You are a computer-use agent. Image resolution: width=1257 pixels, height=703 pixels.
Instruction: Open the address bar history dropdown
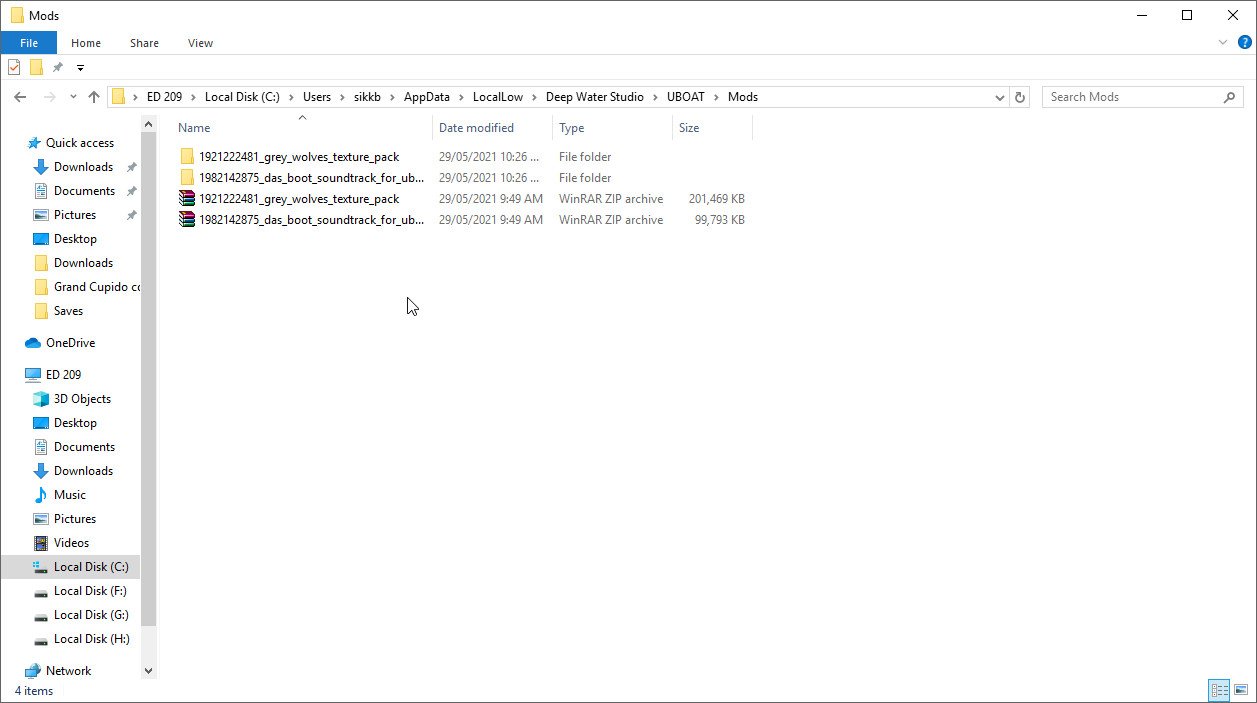point(1000,97)
